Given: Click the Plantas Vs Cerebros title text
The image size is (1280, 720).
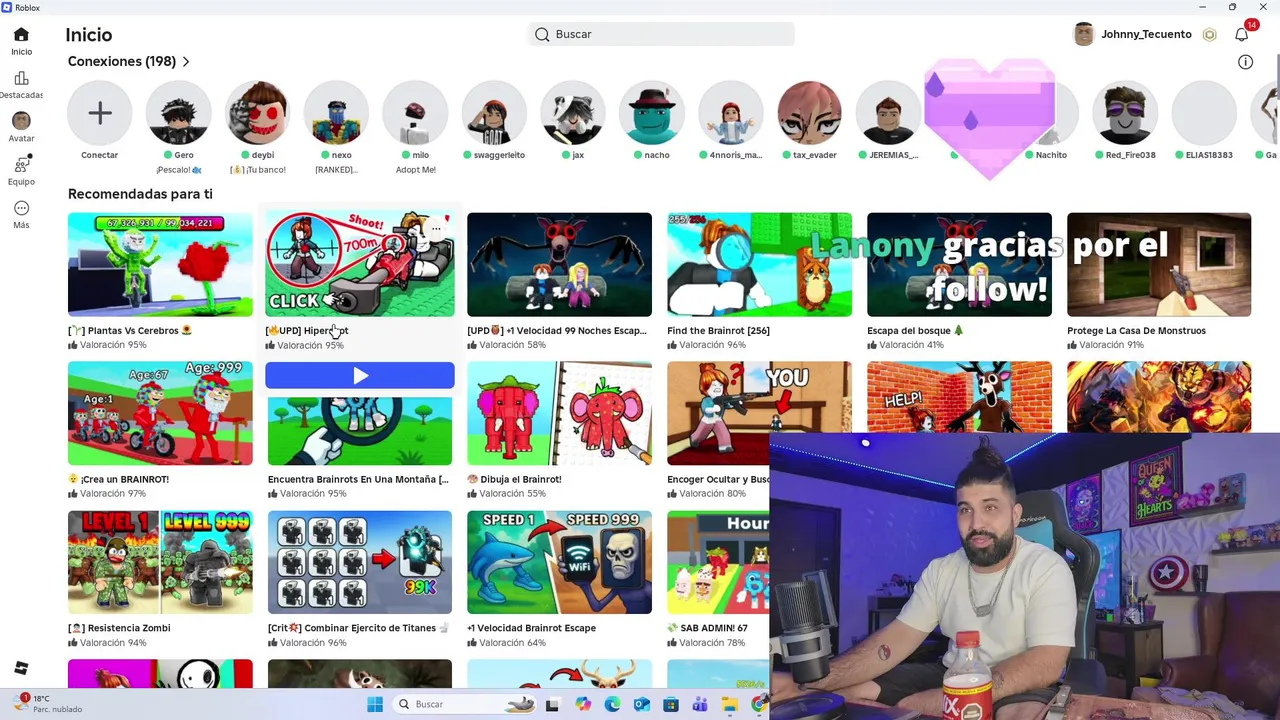Looking at the screenshot, I should click(x=130, y=331).
